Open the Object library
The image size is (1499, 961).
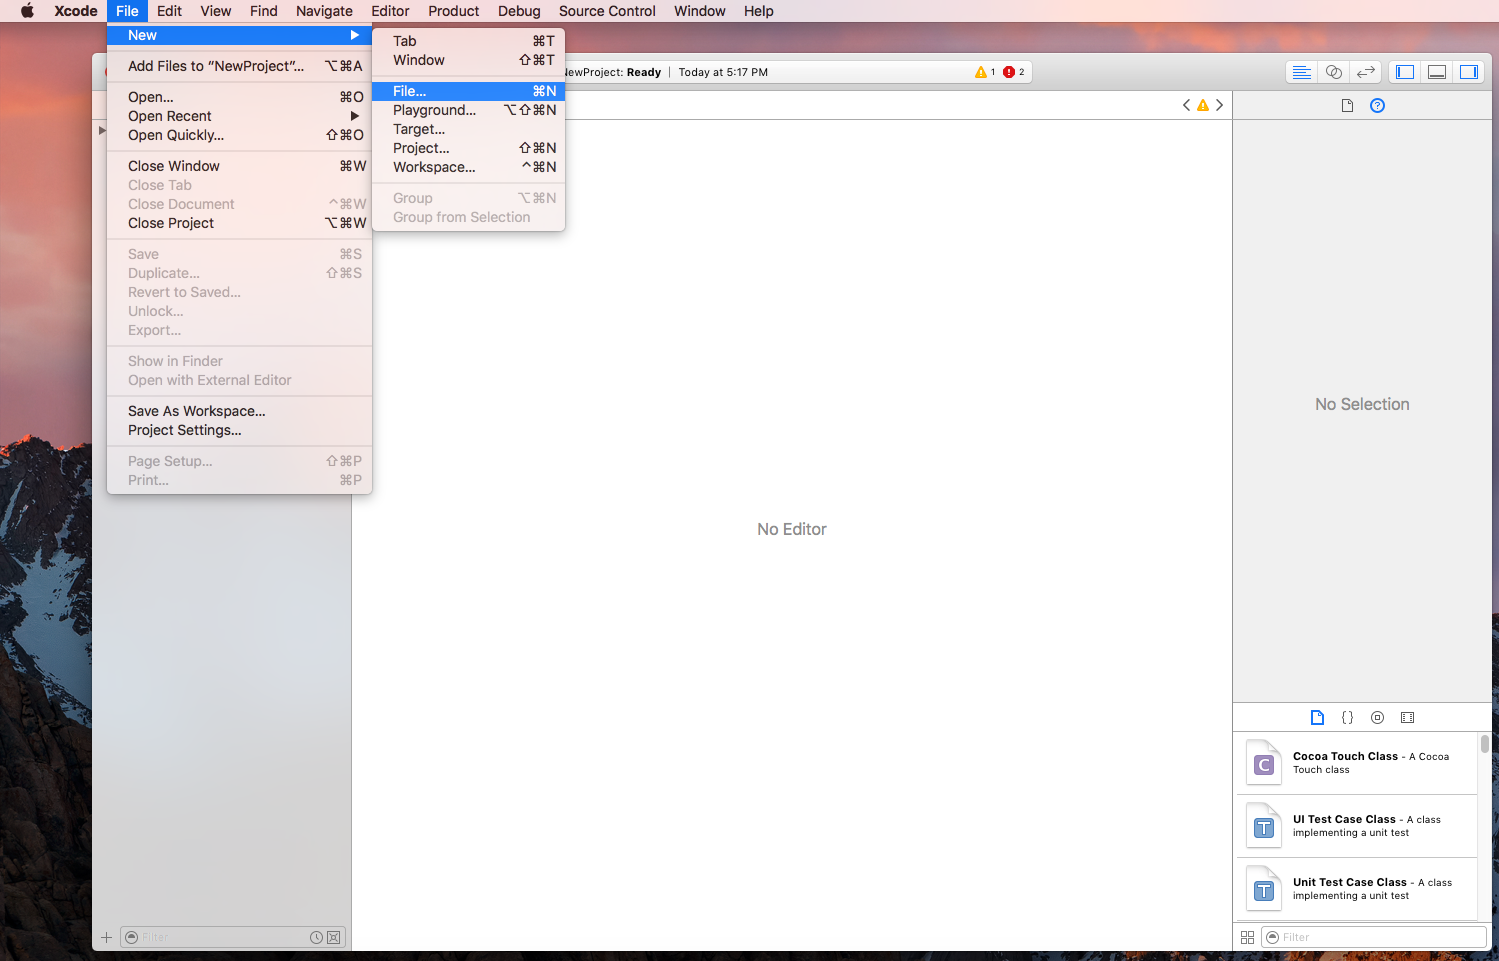point(1377,717)
